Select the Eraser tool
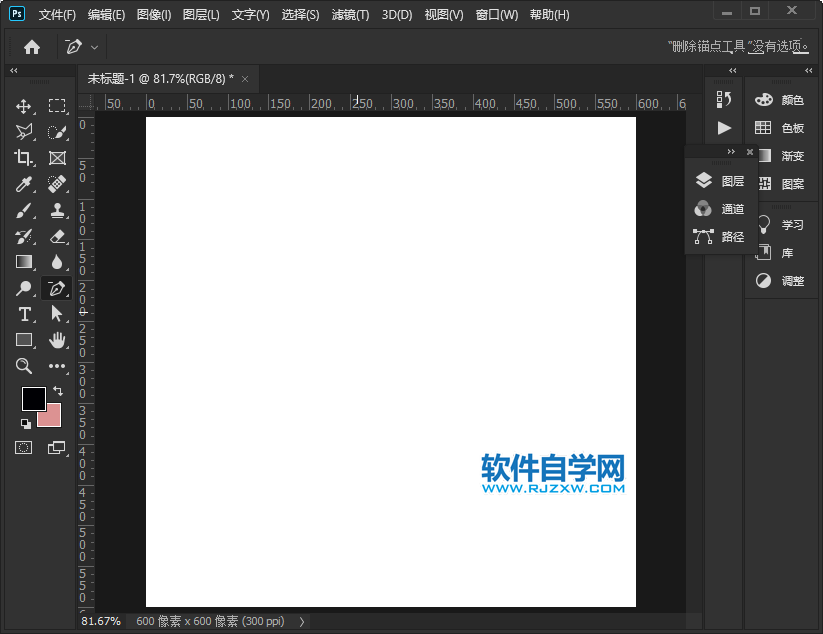Screen dimensions: 823x634 click(57, 236)
